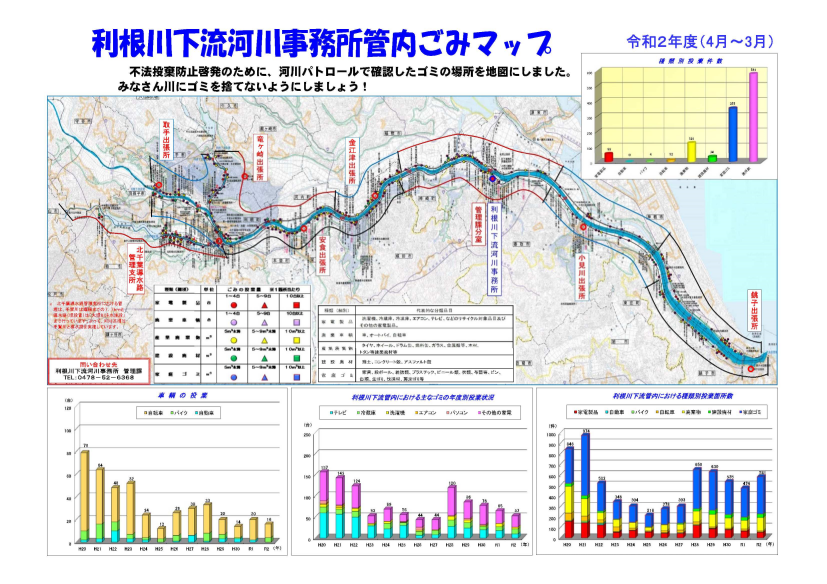This screenshot has height=584, width=827.
Task: Click the red bar in 種類別投棄件数 chart
Action: coord(609,157)
